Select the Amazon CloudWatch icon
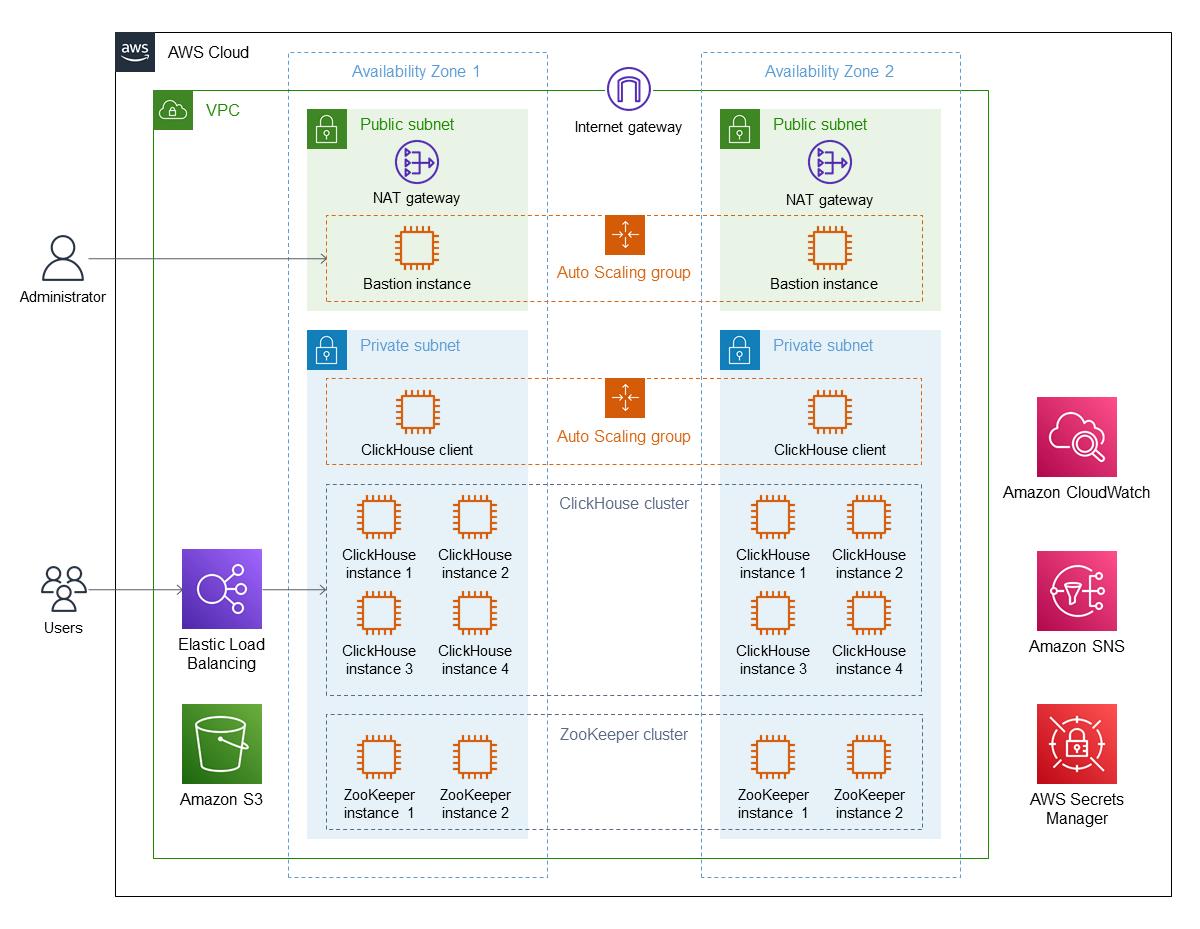This screenshot has width=1200, height=929. pyautogui.click(x=1077, y=436)
